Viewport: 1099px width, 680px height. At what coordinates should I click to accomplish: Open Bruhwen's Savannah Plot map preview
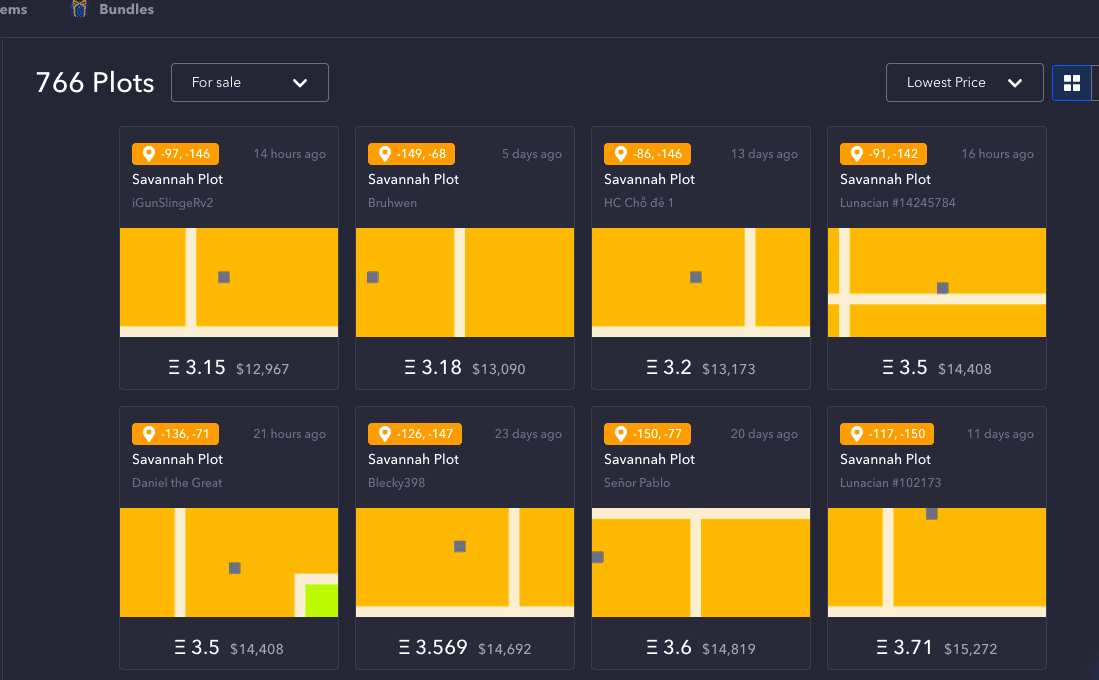pyautogui.click(x=465, y=282)
